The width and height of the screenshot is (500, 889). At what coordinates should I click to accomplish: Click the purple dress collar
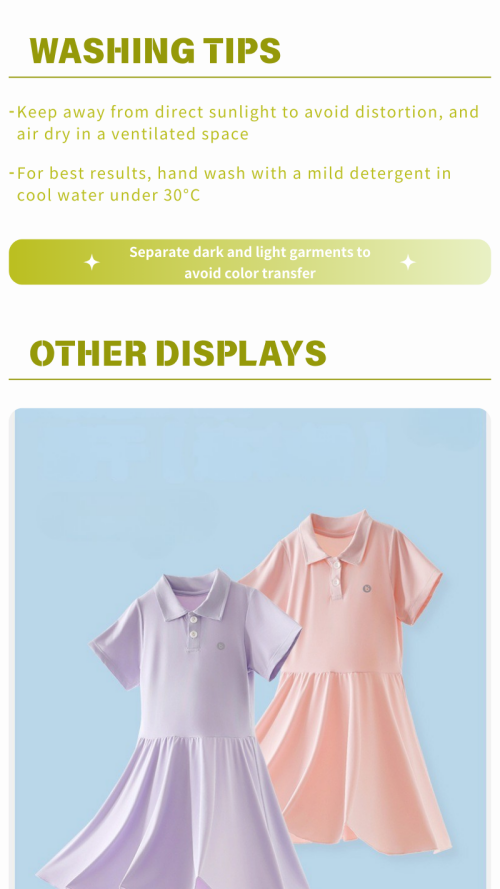click(x=194, y=594)
